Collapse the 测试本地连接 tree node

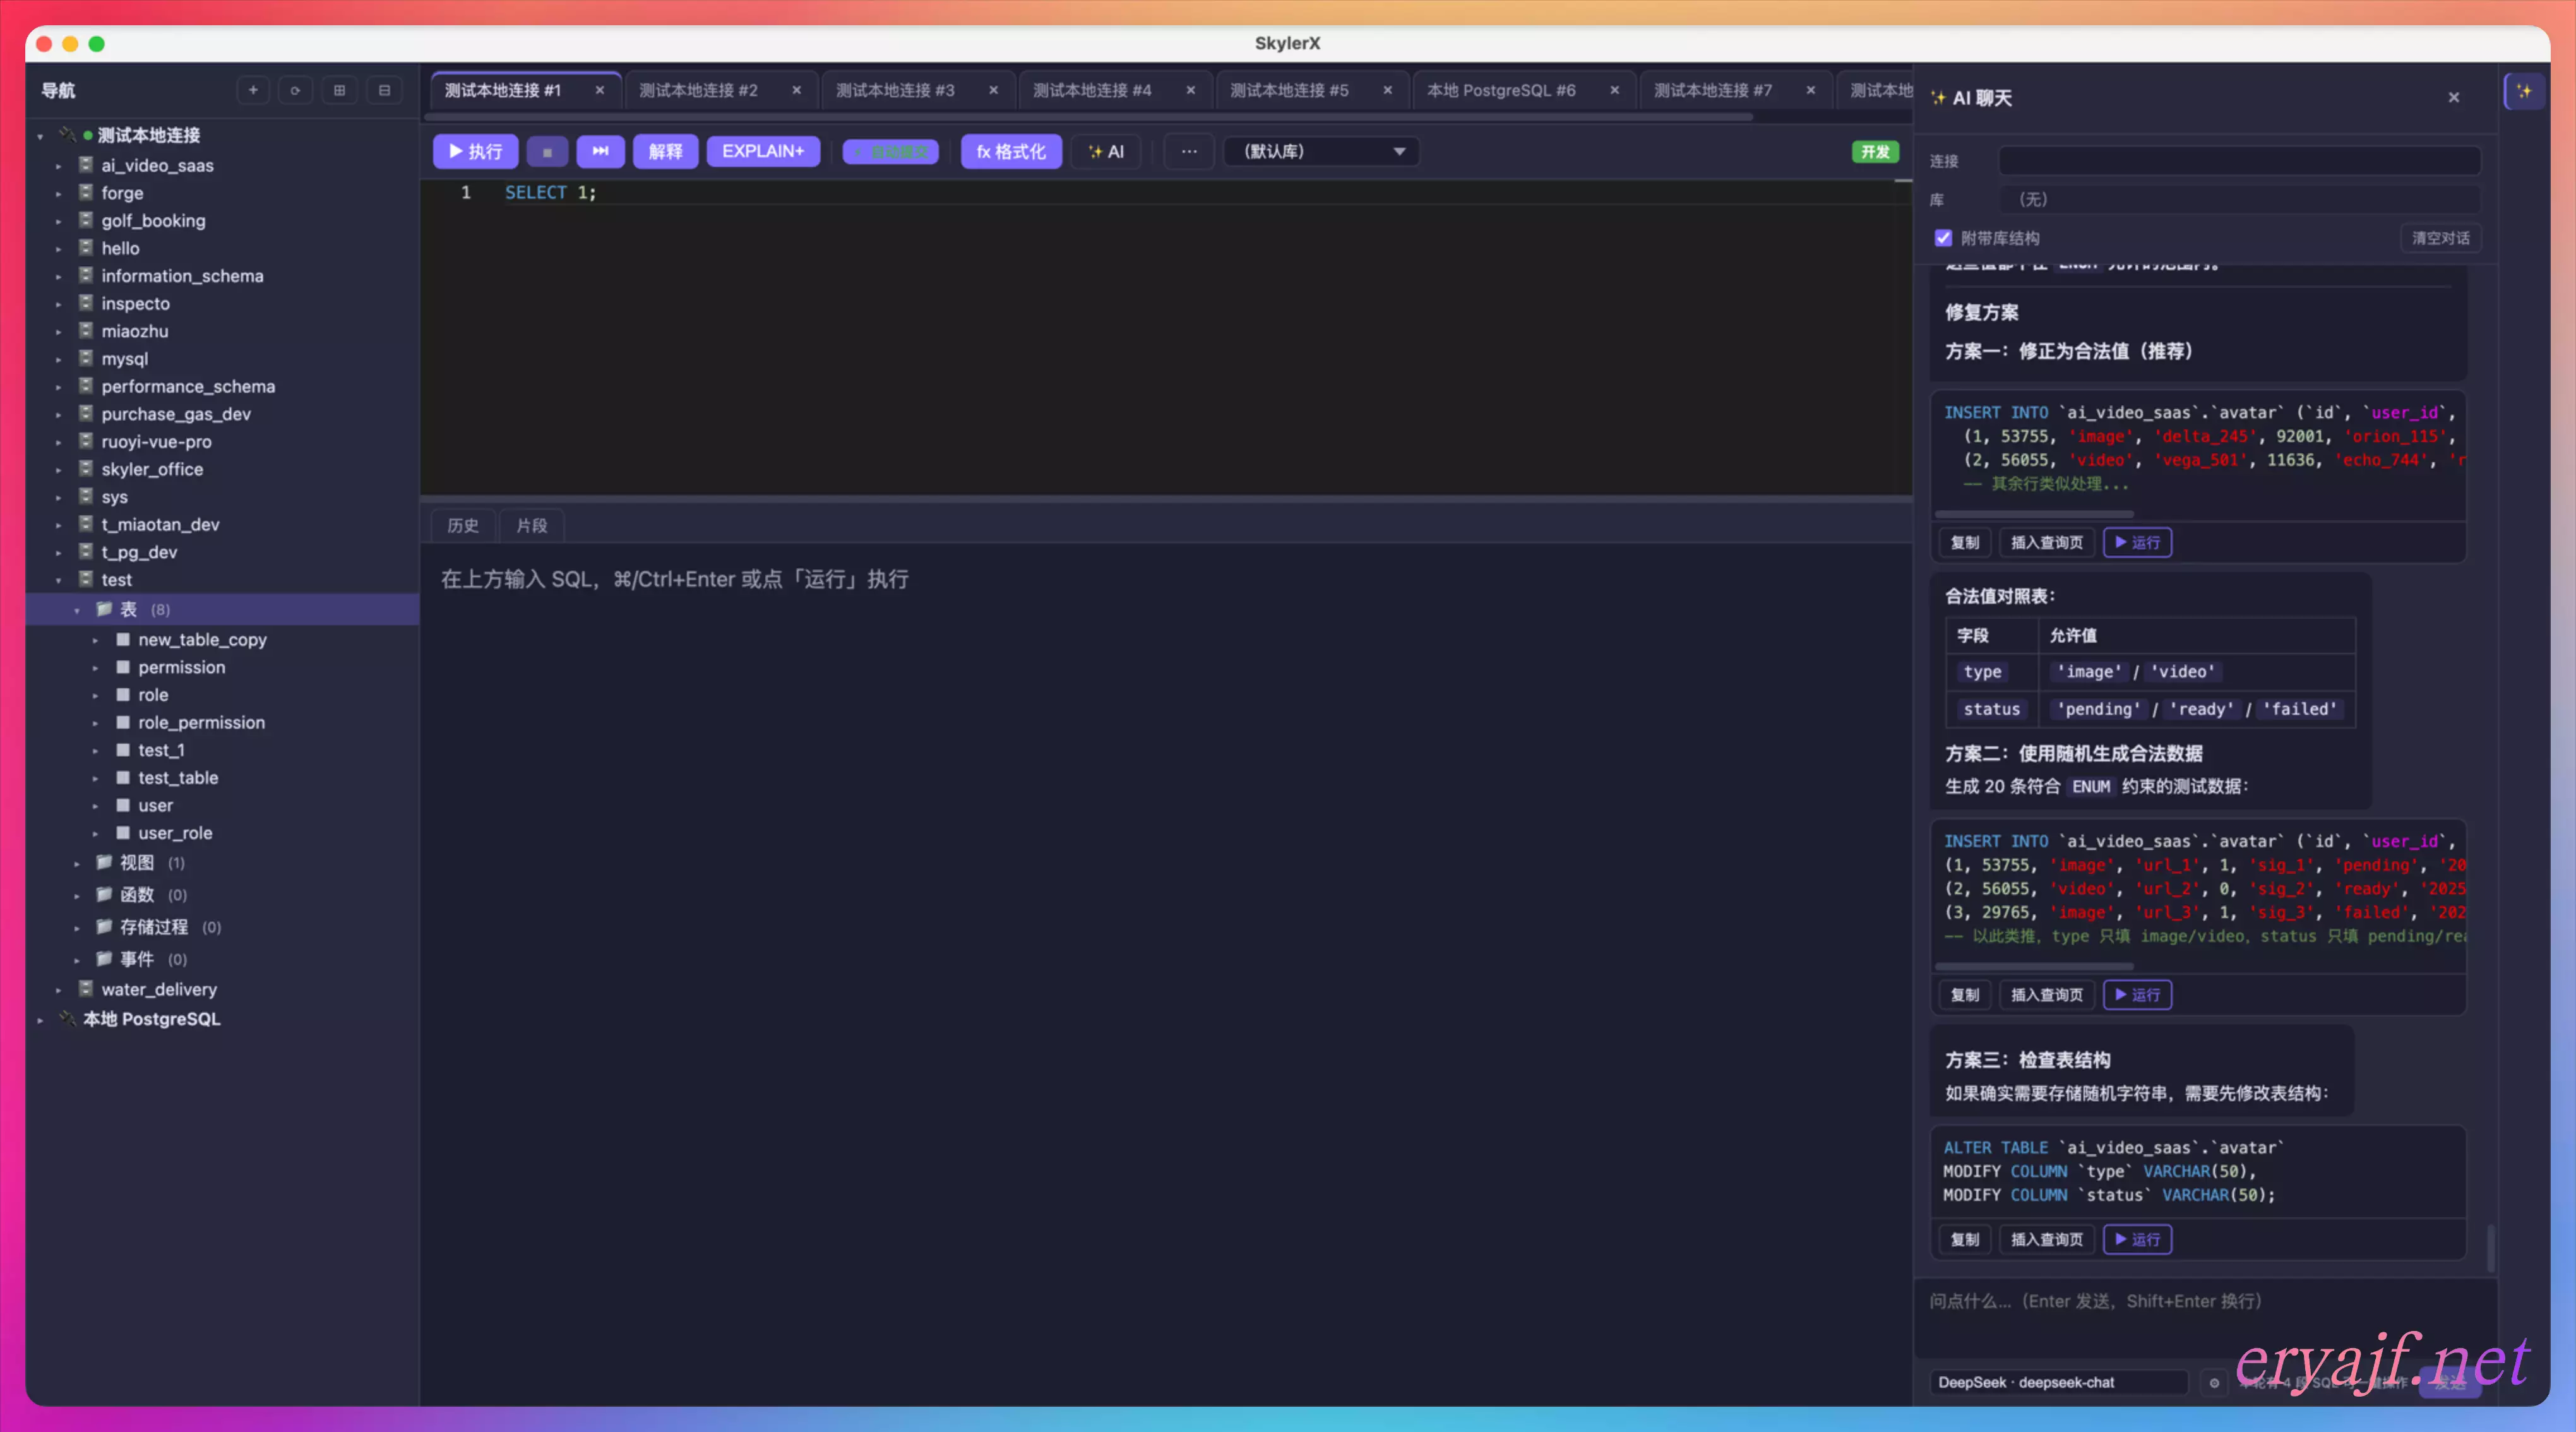click(x=40, y=136)
